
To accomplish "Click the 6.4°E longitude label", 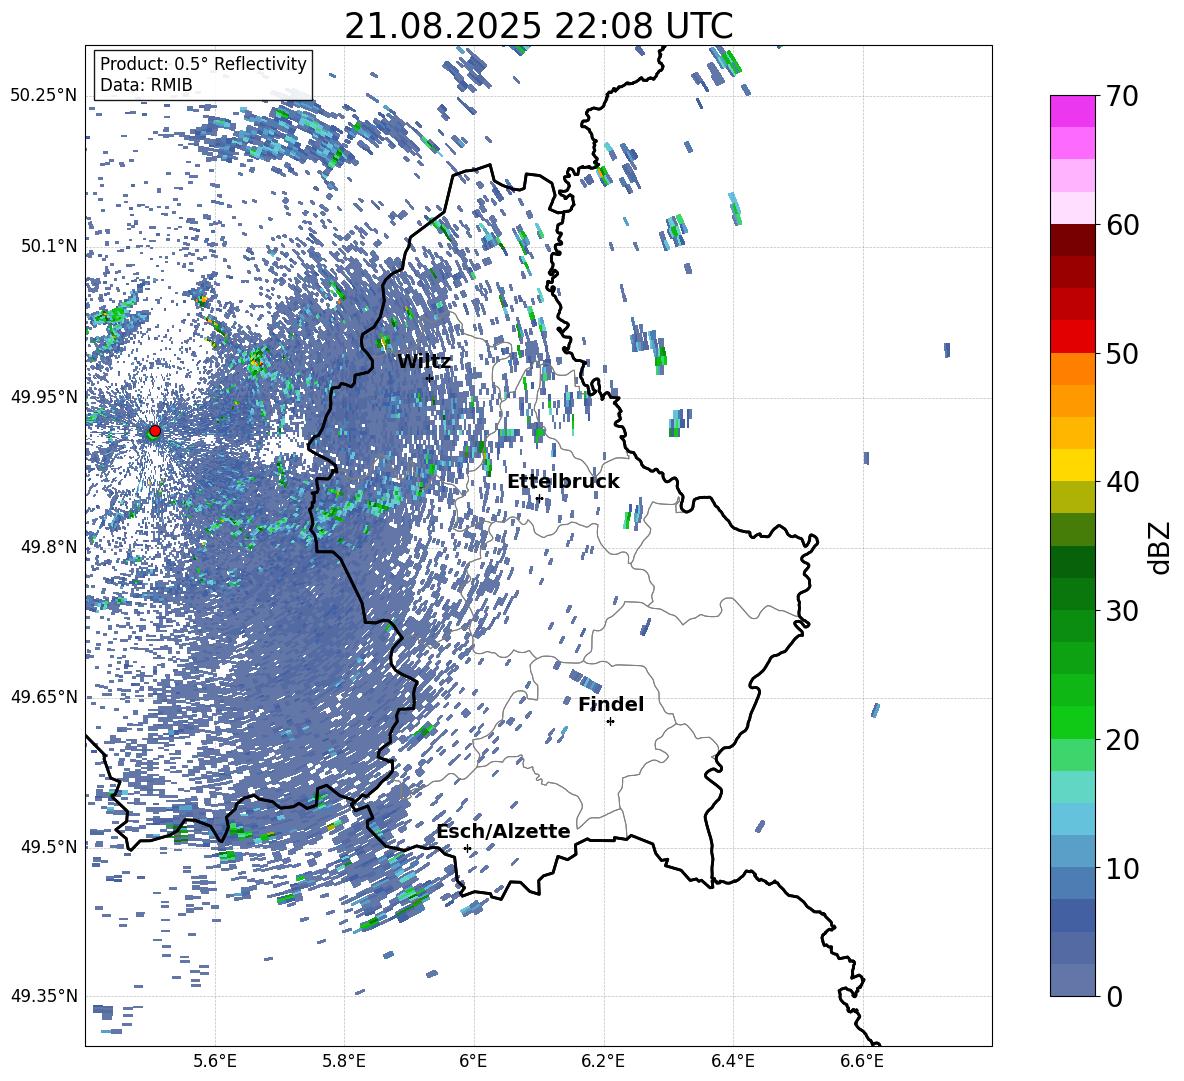I will coord(732,1061).
